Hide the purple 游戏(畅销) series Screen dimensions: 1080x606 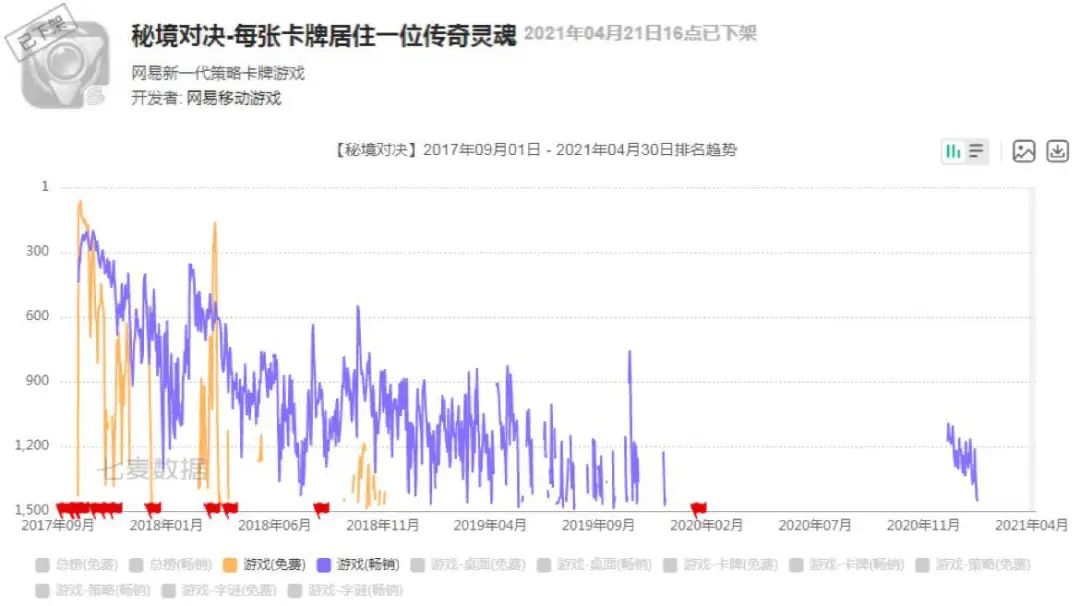tap(358, 565)
